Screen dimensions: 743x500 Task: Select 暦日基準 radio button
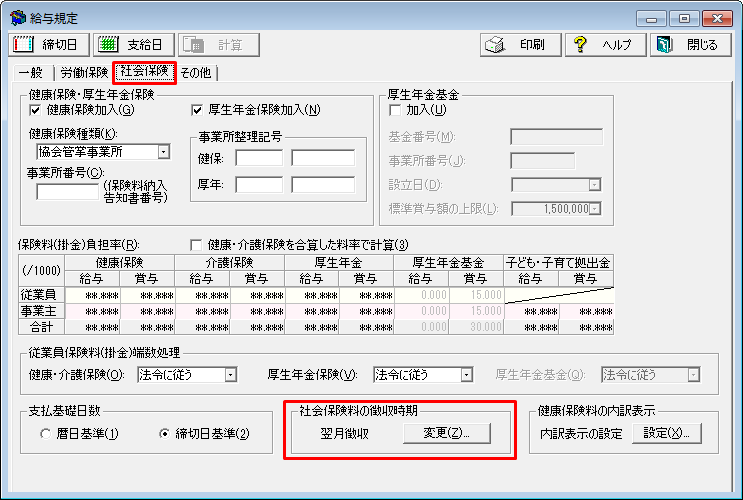[x=46, y=434]
